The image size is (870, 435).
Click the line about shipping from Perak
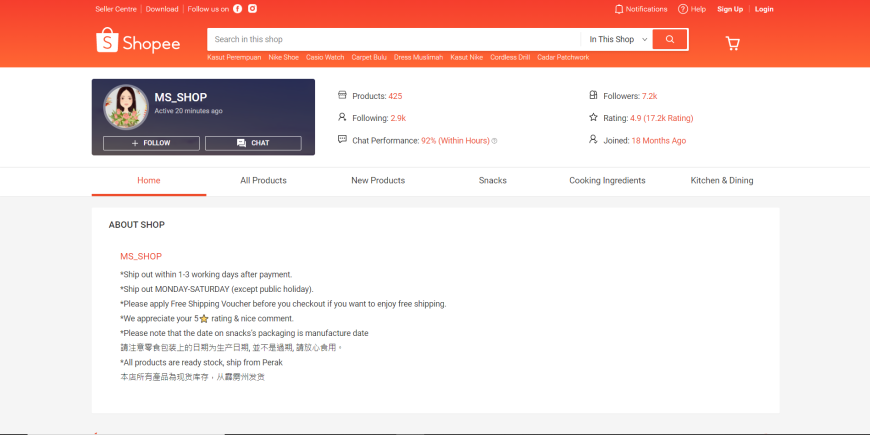point(201,362)
